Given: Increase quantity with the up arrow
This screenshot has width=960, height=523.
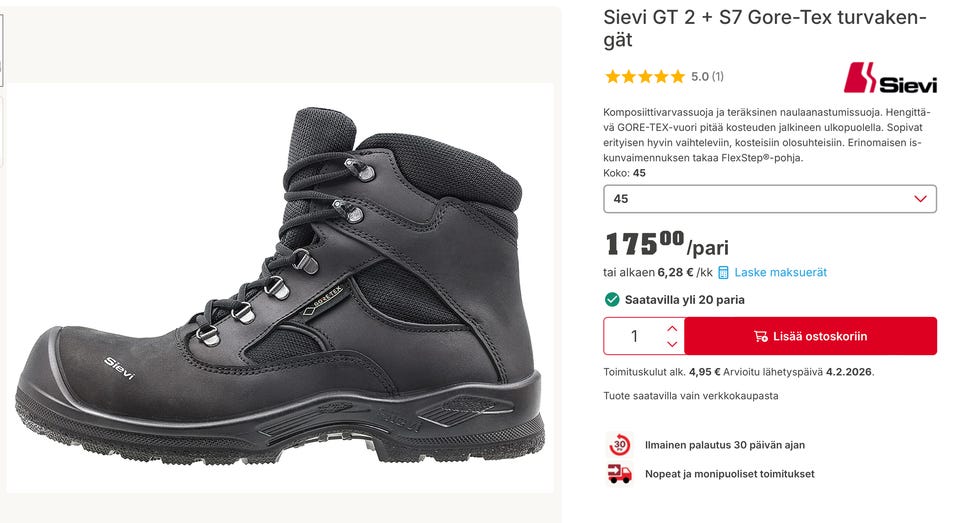Looking at the screenshot, I should (672, 328).
